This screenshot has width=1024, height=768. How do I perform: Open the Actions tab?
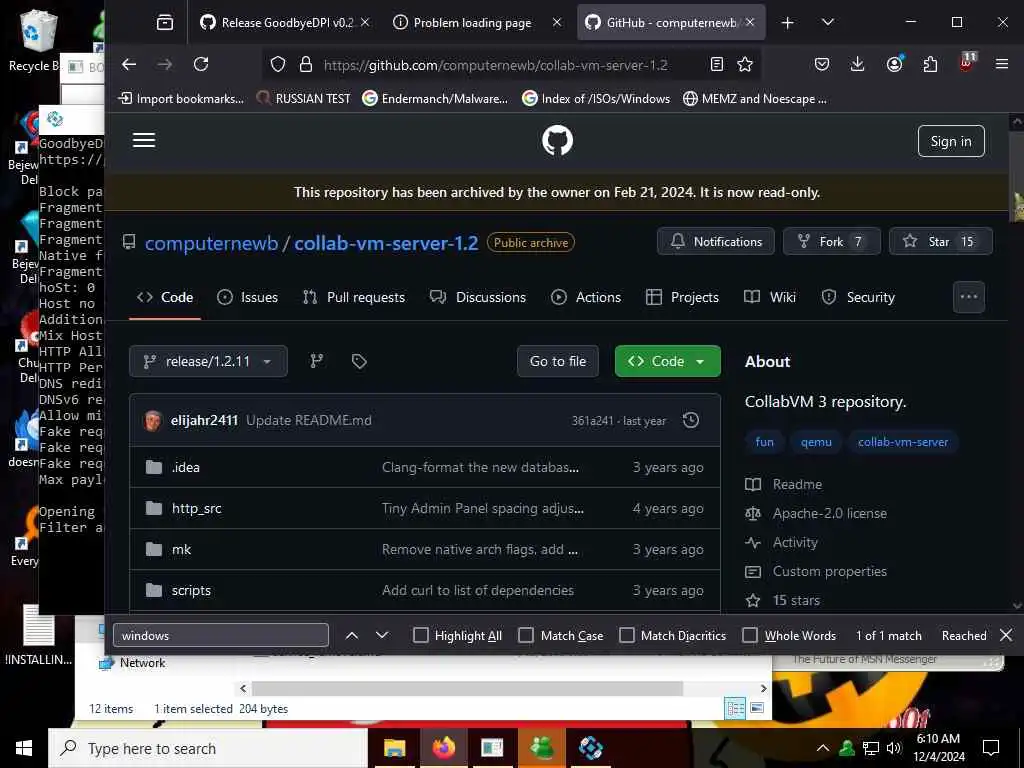586,297
